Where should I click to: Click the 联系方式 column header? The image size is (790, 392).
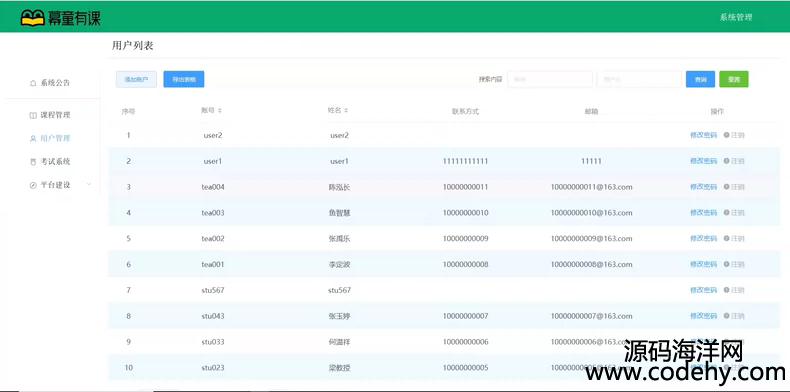click(x=465, y=111)
